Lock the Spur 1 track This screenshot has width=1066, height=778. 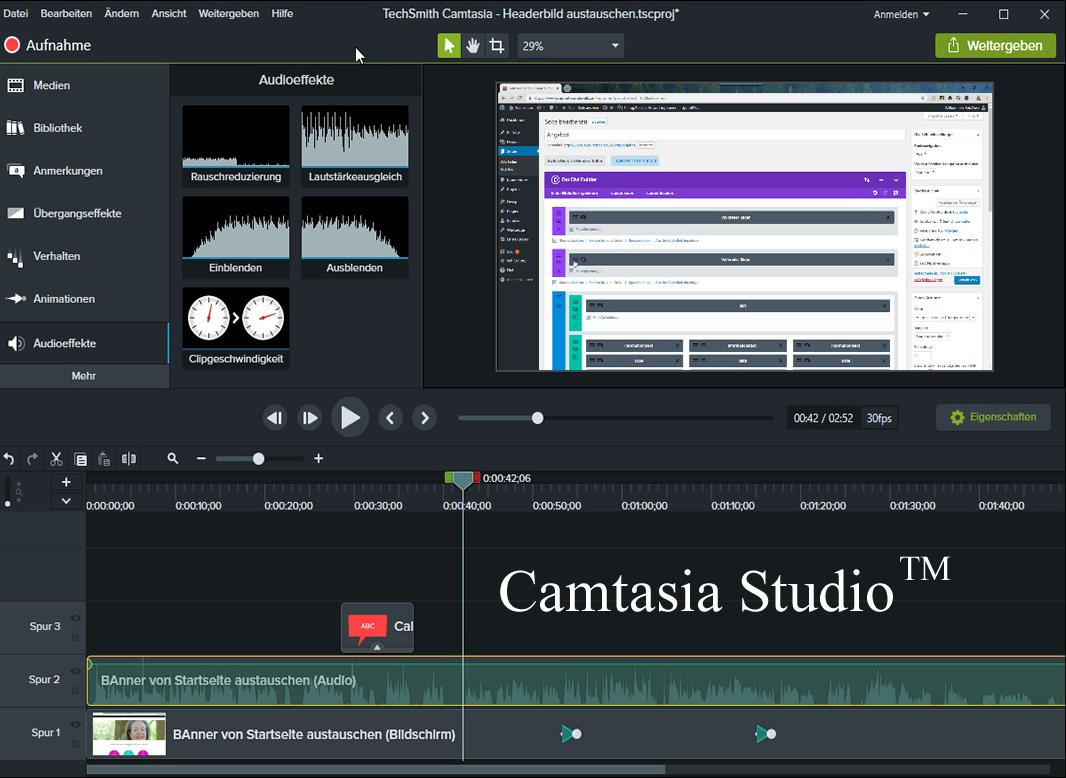(75, 744)
